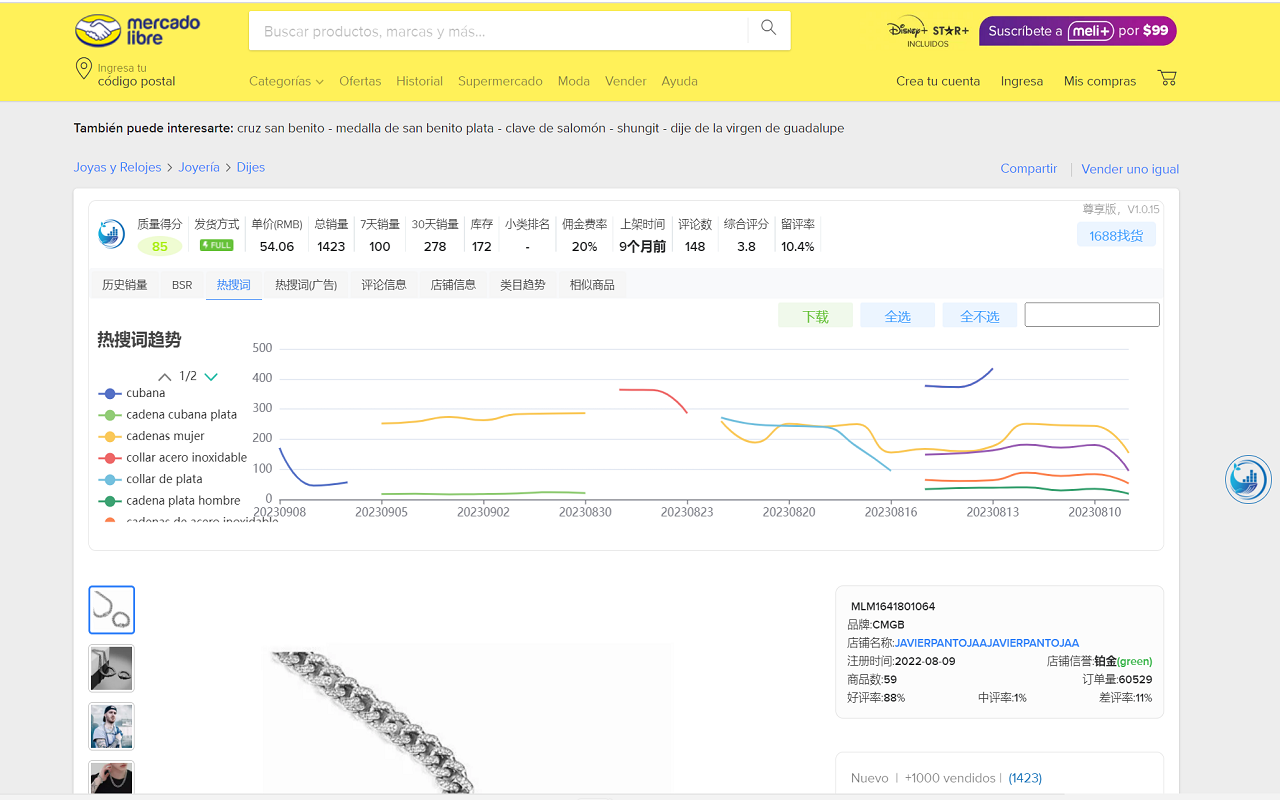Click the 下载 download button
This screenshot has height=800, width=1280.
[815, 316]
